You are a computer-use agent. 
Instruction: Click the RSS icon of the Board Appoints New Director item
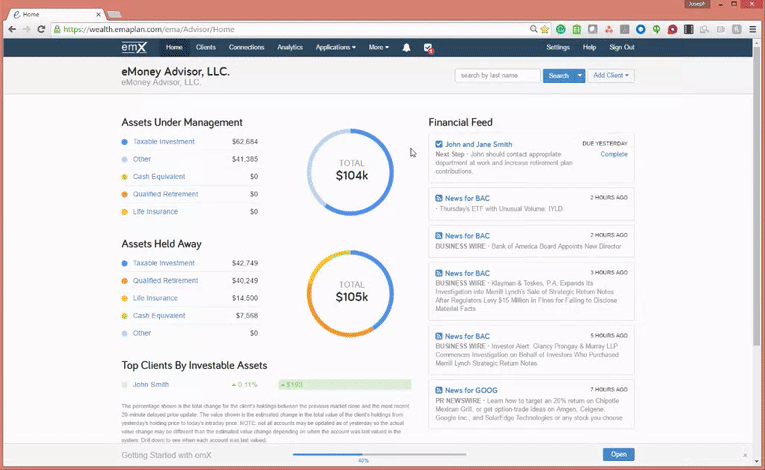point(439,236)
